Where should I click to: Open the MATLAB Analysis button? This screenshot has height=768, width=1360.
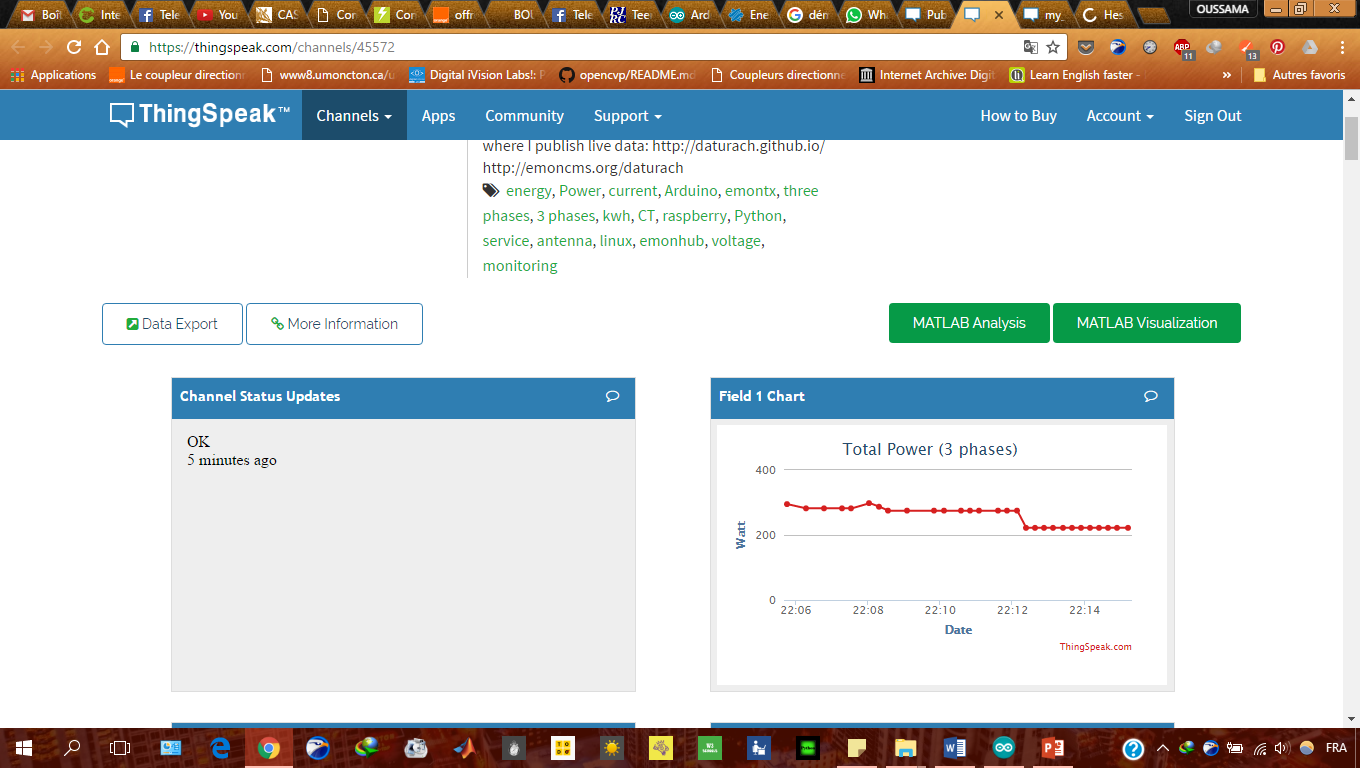coord(969,323)
